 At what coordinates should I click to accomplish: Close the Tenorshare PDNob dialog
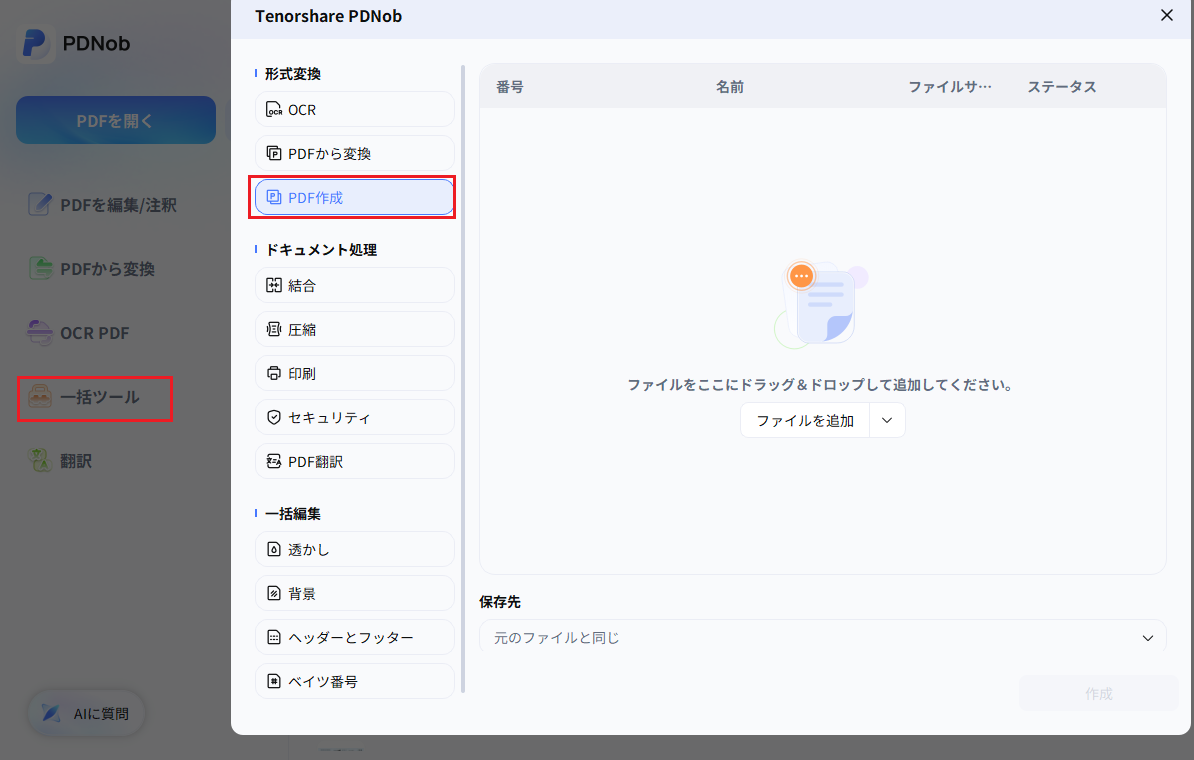(x=1167, y=15)
